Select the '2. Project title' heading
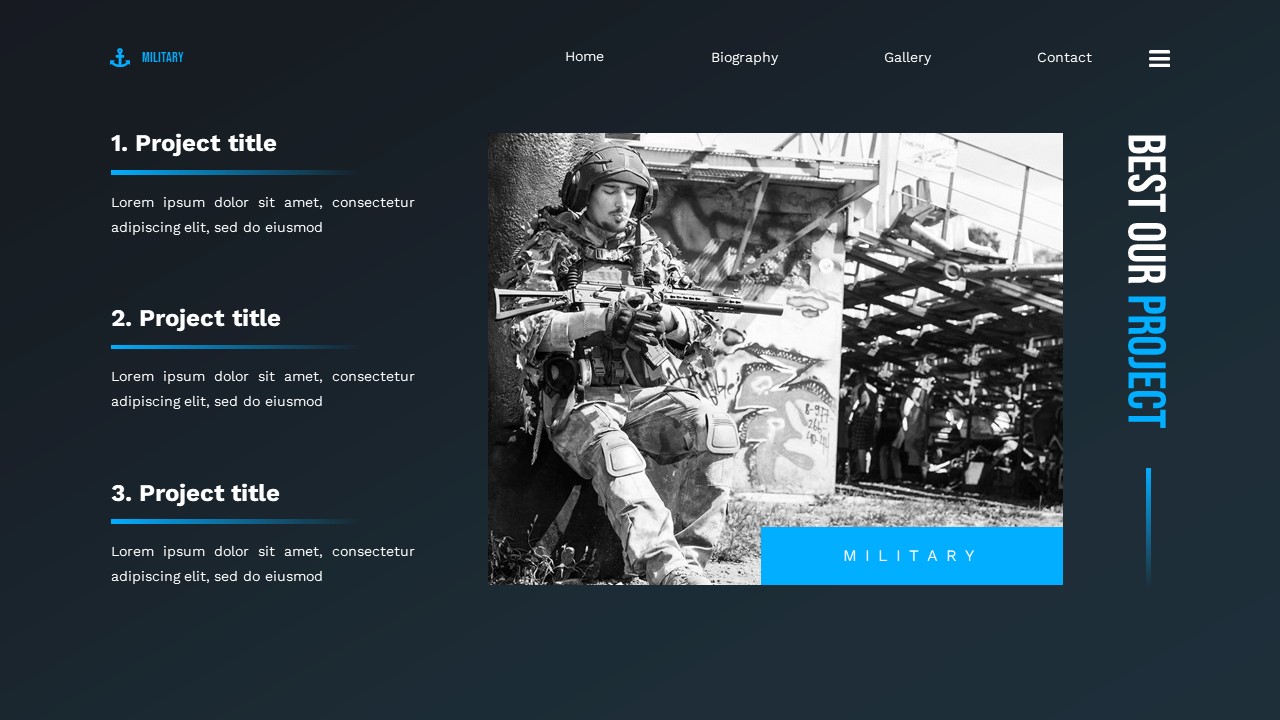Viewport: 1280px width, 720px height. pyautogui.click(x=196, y=318)
